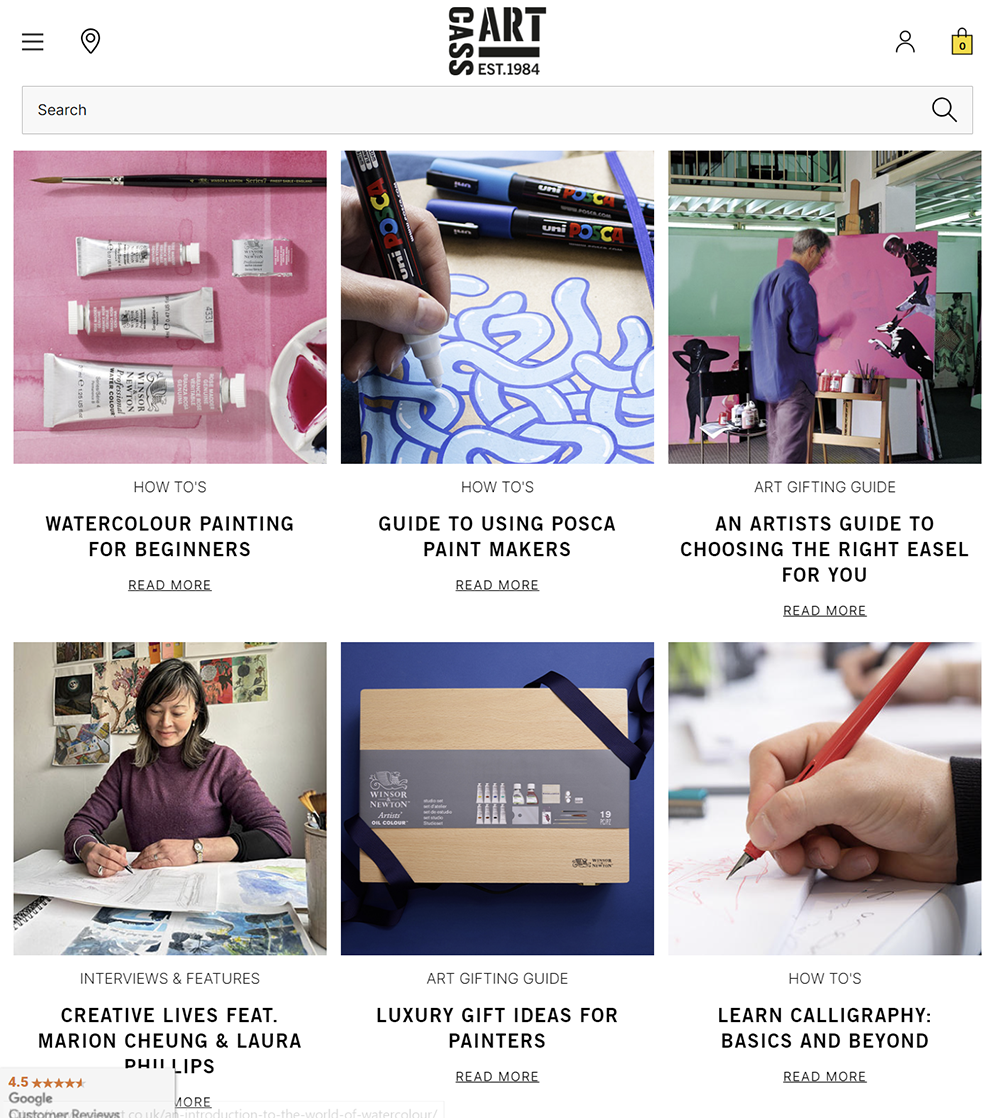Click the magnifying glass search icon
This screenshot has height=1118, width=1000.
coord(944,110)
